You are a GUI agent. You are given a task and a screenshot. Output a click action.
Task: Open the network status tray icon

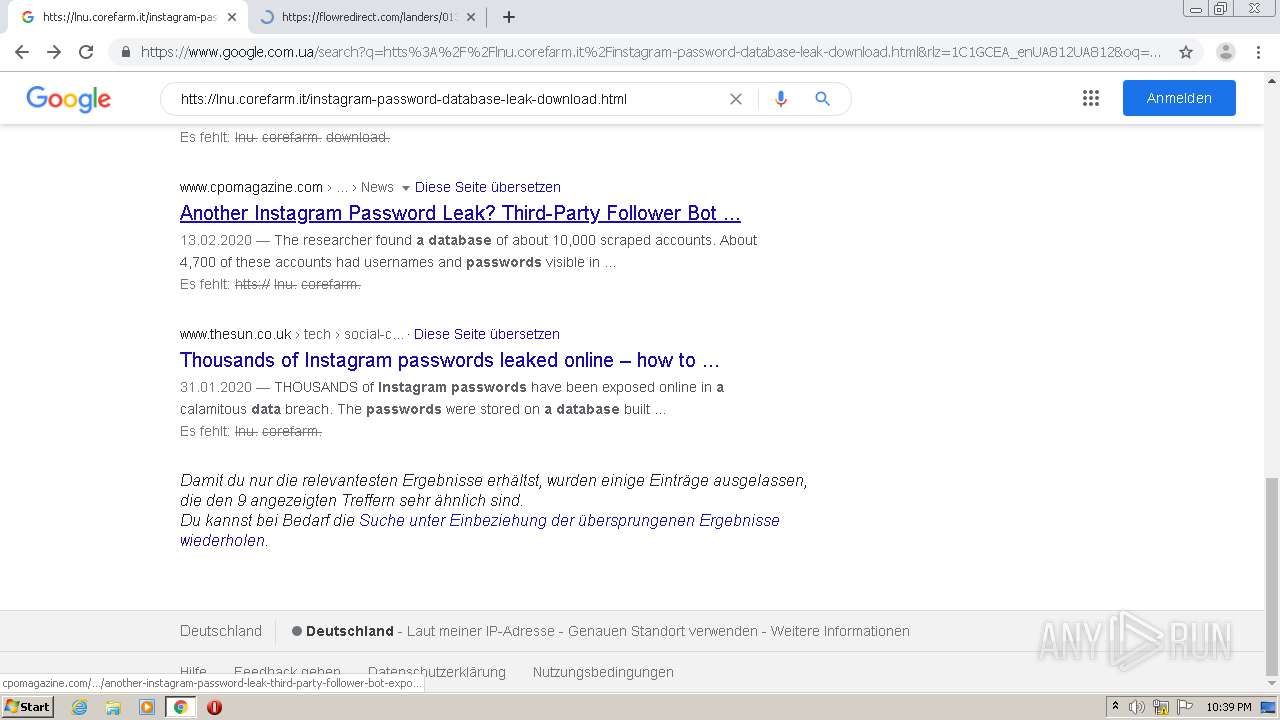1161,707
